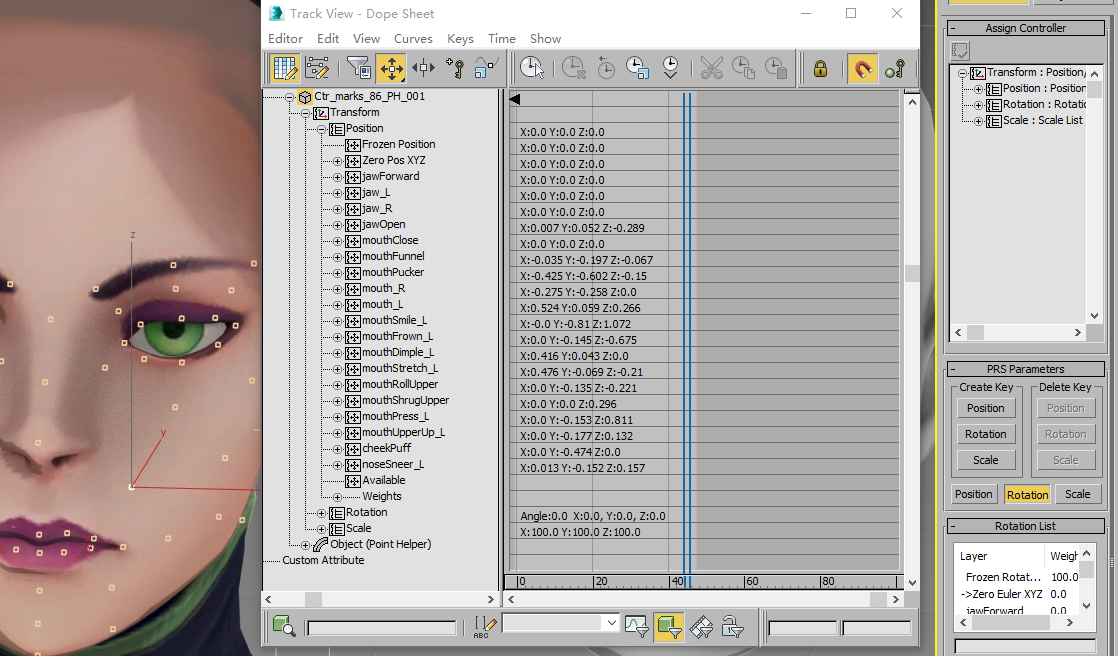This screenshot has width=1118, height=656.
Task: Open the Edit menu
Action: click(328, 39)
